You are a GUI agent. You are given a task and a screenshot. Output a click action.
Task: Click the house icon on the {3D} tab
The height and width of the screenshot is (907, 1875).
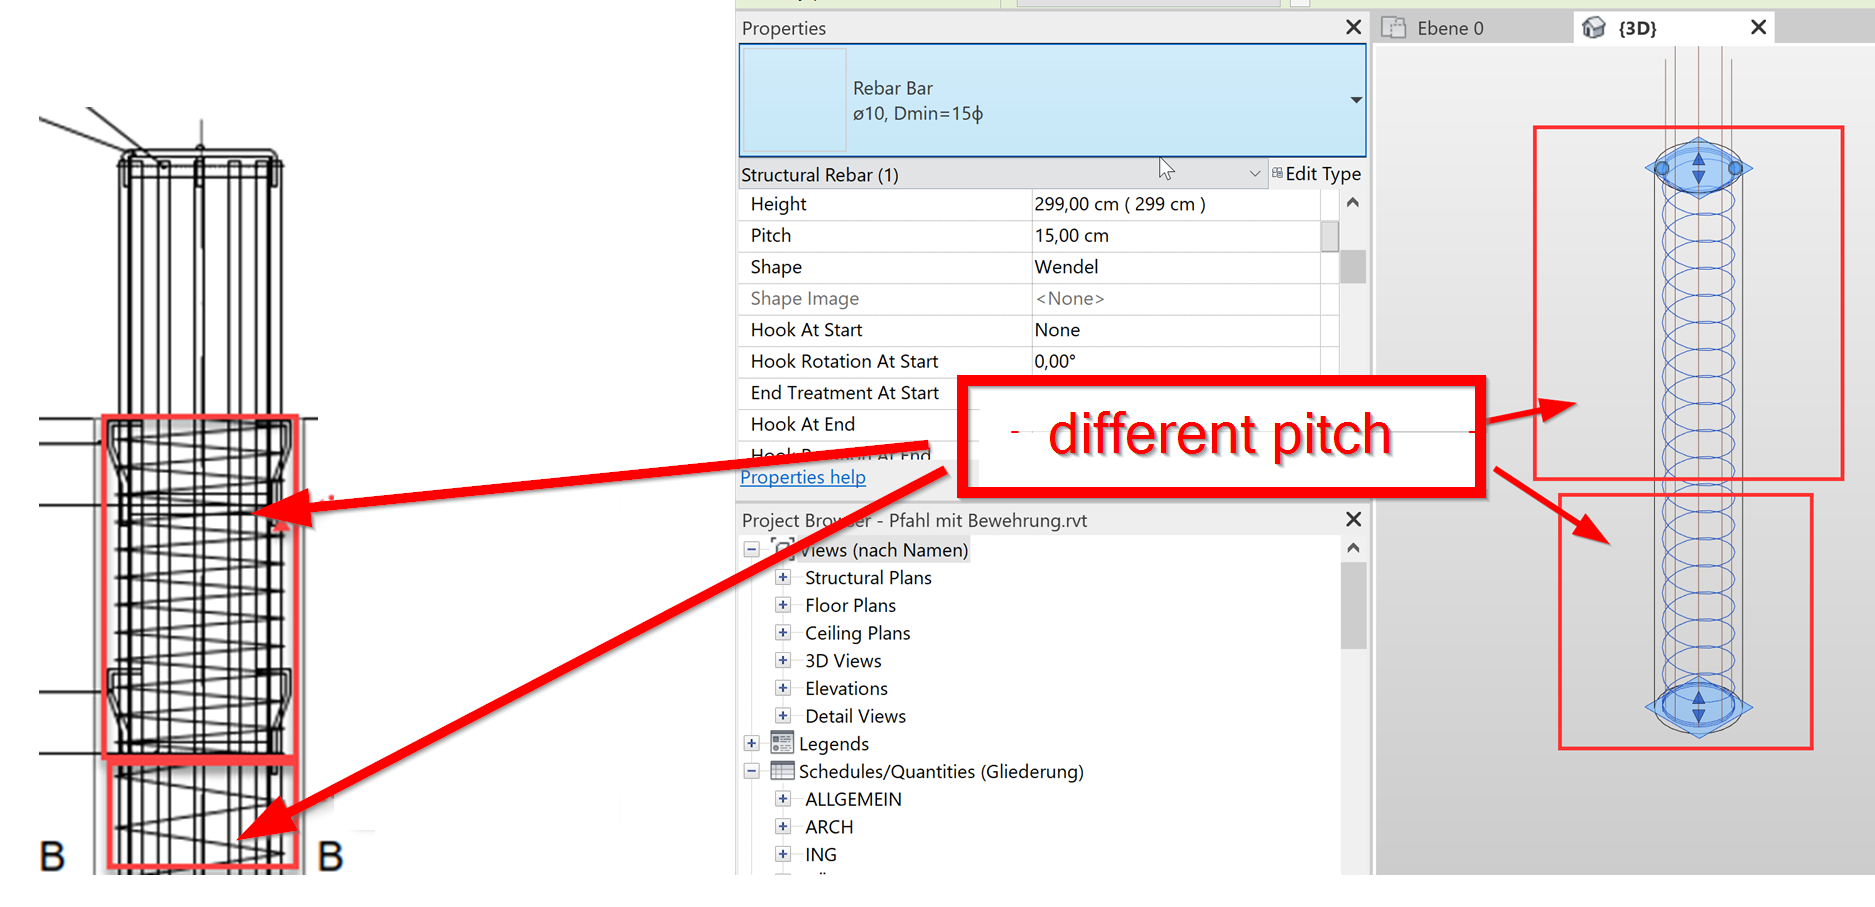click(1594, 27)
